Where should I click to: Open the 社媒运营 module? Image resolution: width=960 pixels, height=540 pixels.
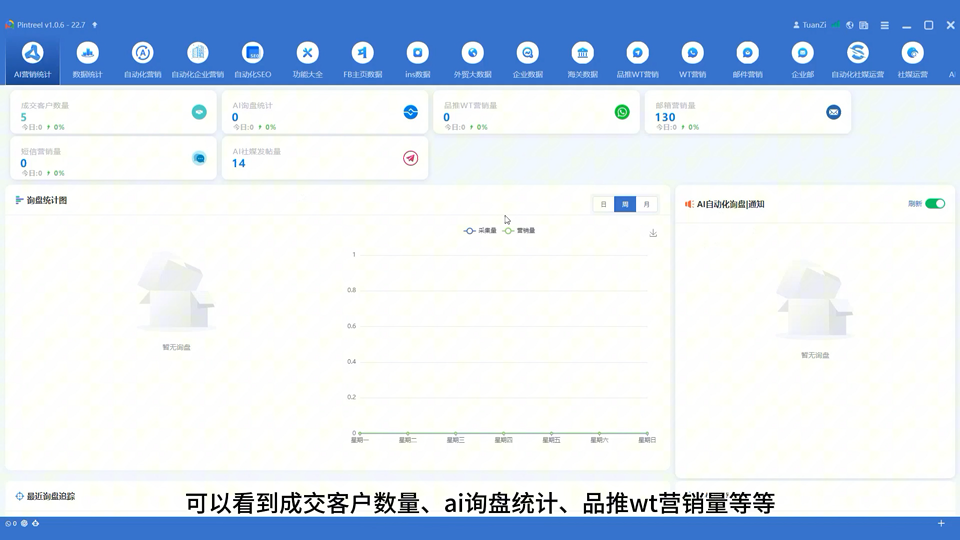pyautogui.click(x=913, y=60)
